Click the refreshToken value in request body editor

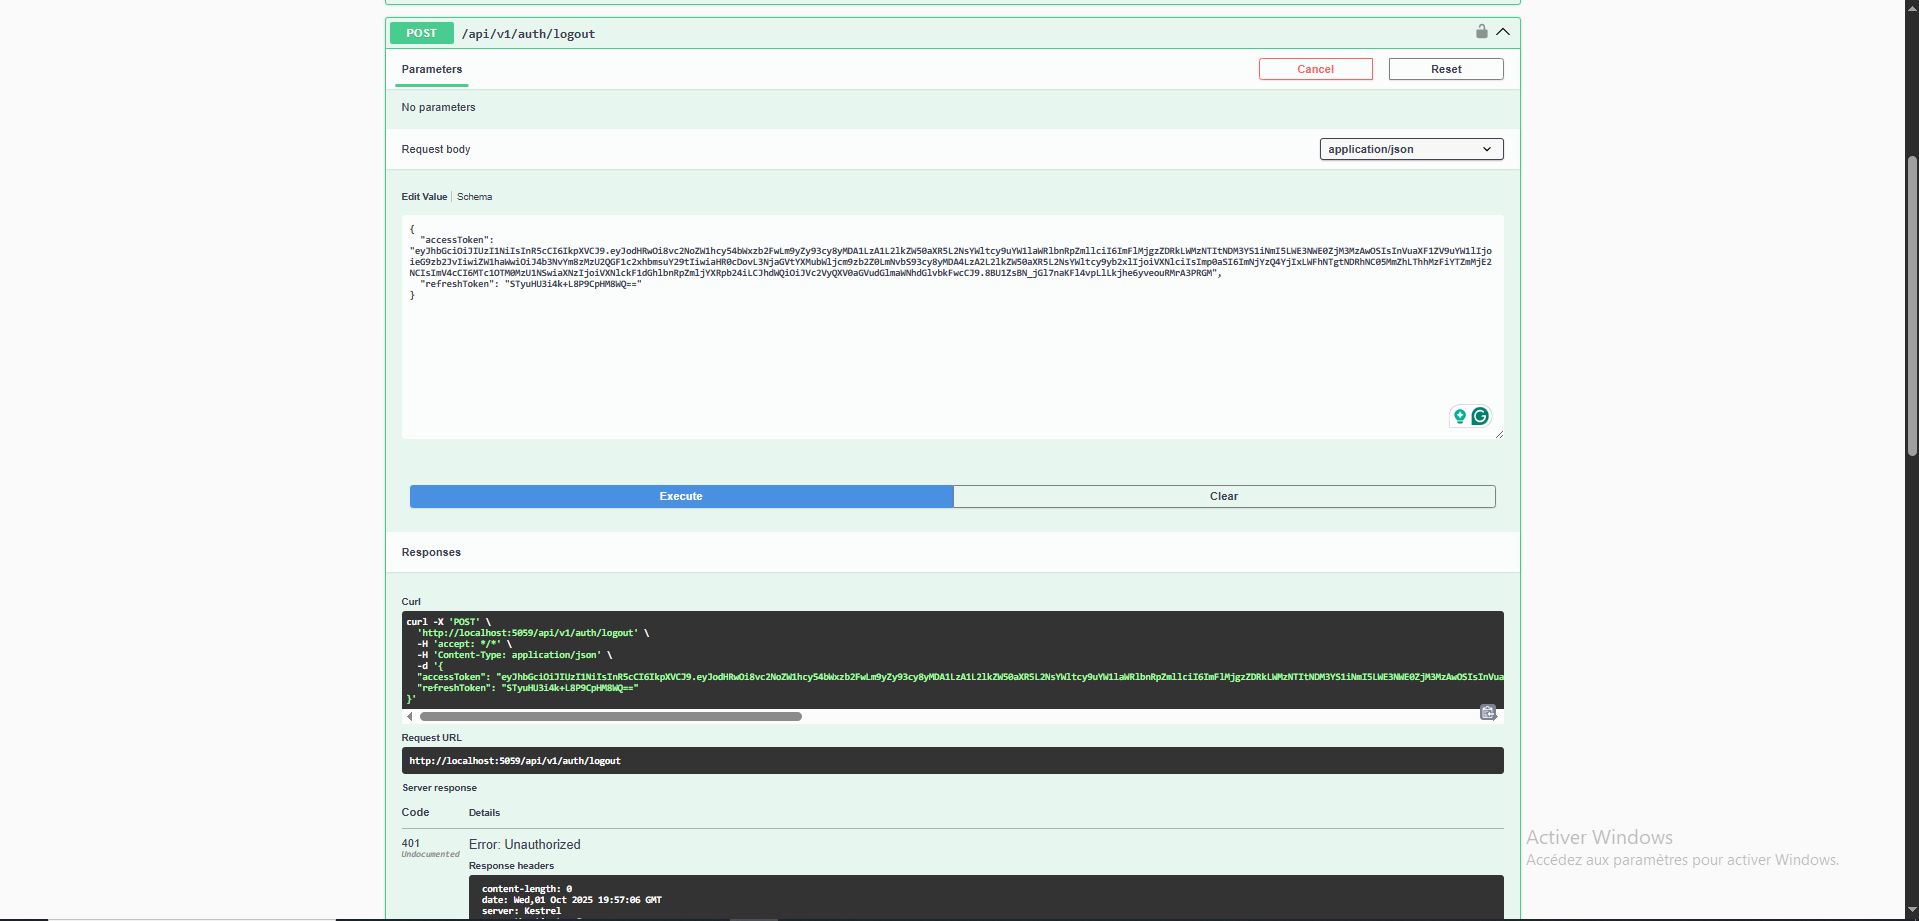coord(574,284)
